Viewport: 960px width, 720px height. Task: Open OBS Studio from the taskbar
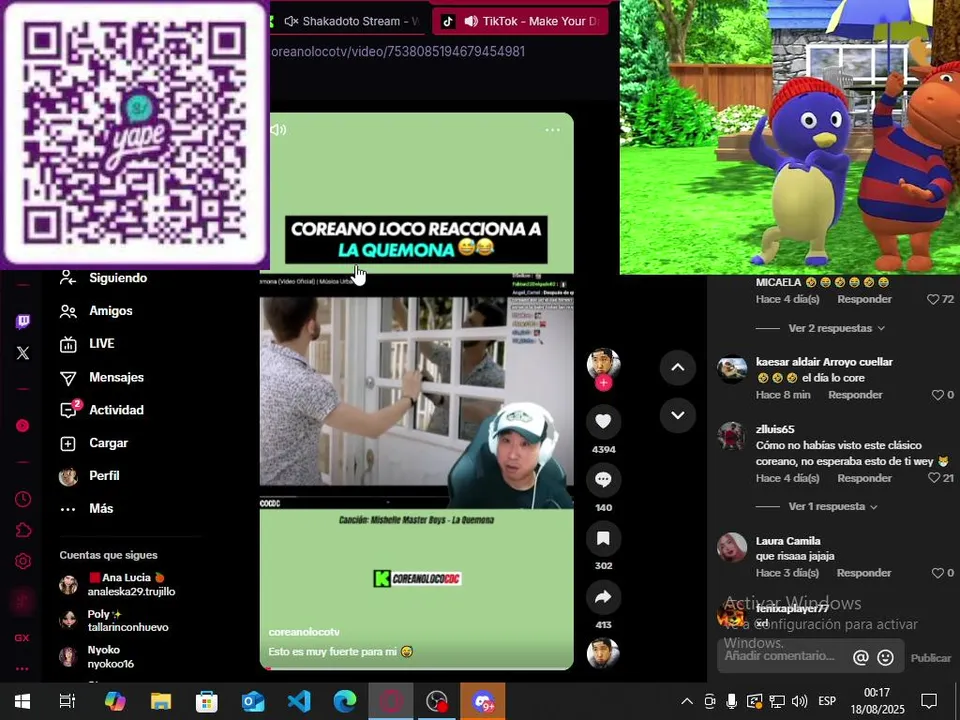tap(437, 701)
